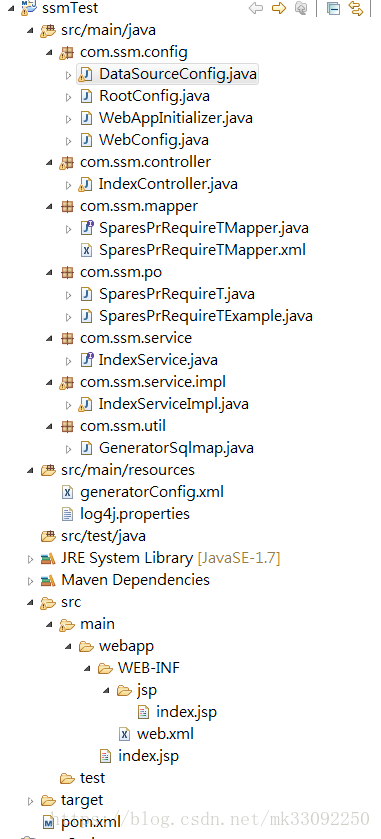381x839 pixels.
Task: Click the pom.xml Maven file icon
Action: (x=49, y=822)
